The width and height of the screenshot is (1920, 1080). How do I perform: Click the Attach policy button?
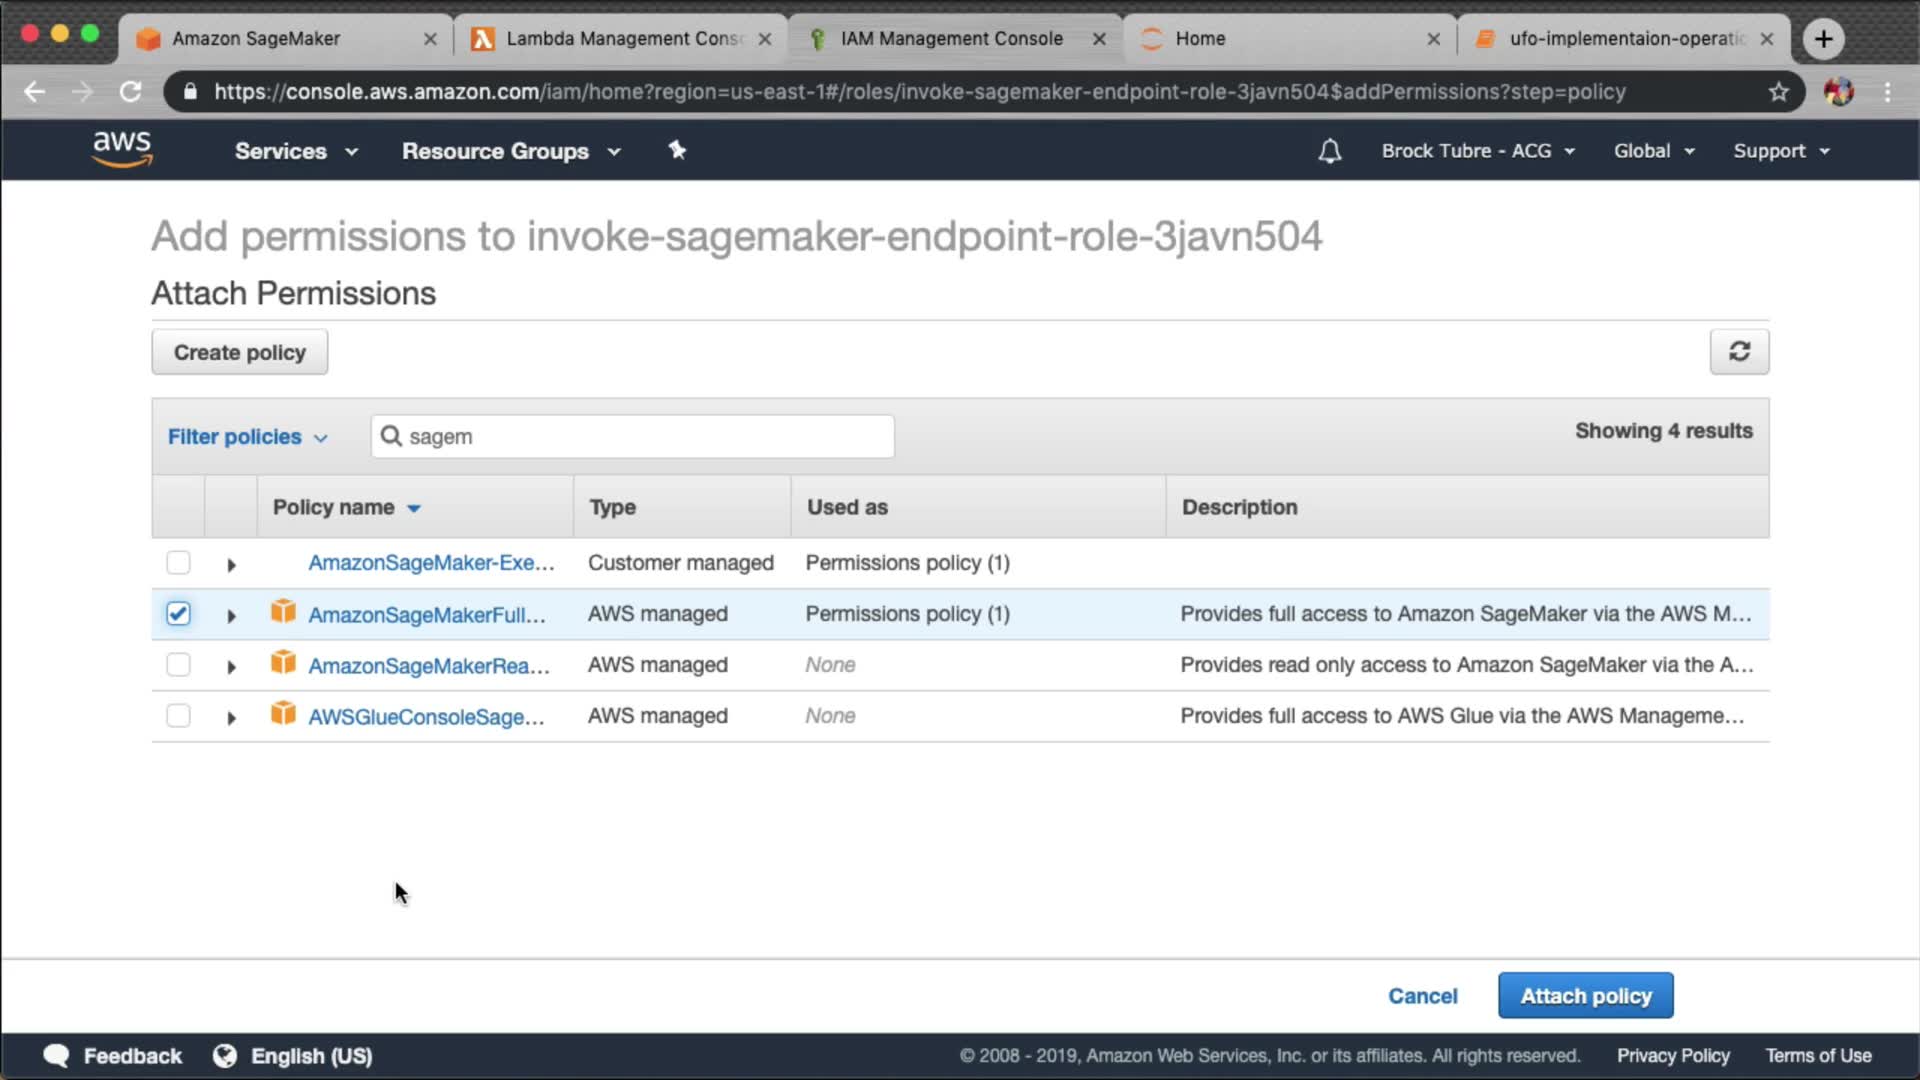pos(1585,996)
